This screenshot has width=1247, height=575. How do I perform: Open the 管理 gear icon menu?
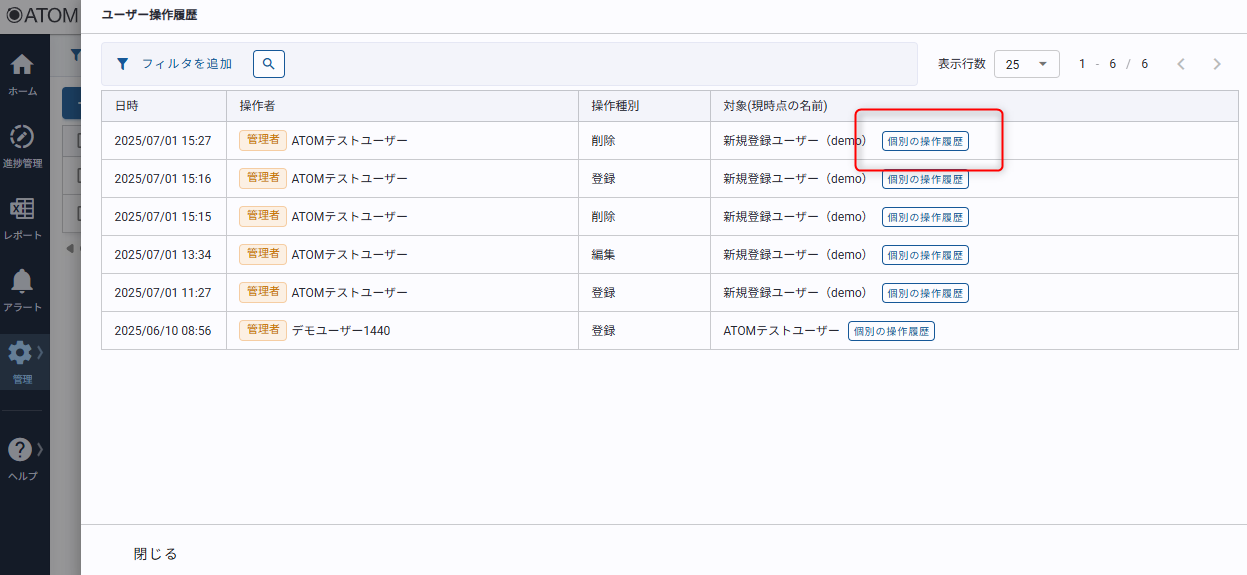coord(21,353)
